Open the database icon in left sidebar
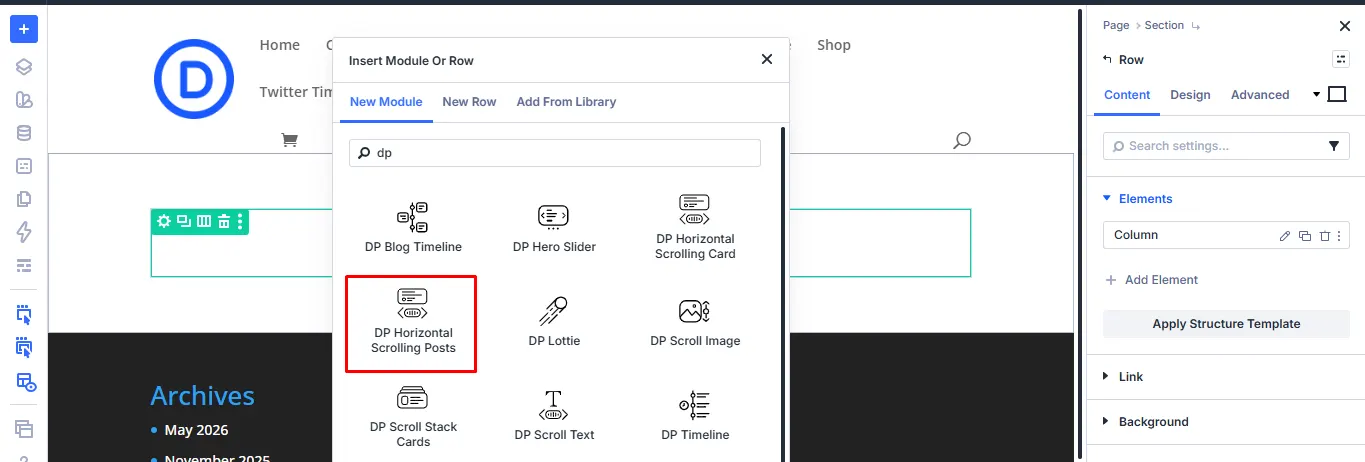Screen dimensions: 1365x462 click(x=24, y=133)
